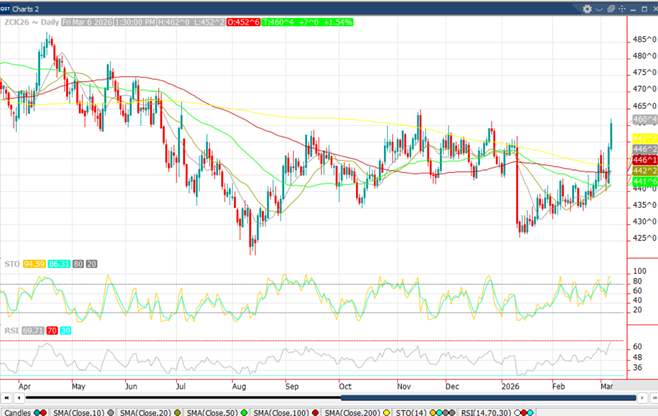Viewport: 658px width, 416px height.
Task: Click the date and time header label
Action: [x=120, y=21]
